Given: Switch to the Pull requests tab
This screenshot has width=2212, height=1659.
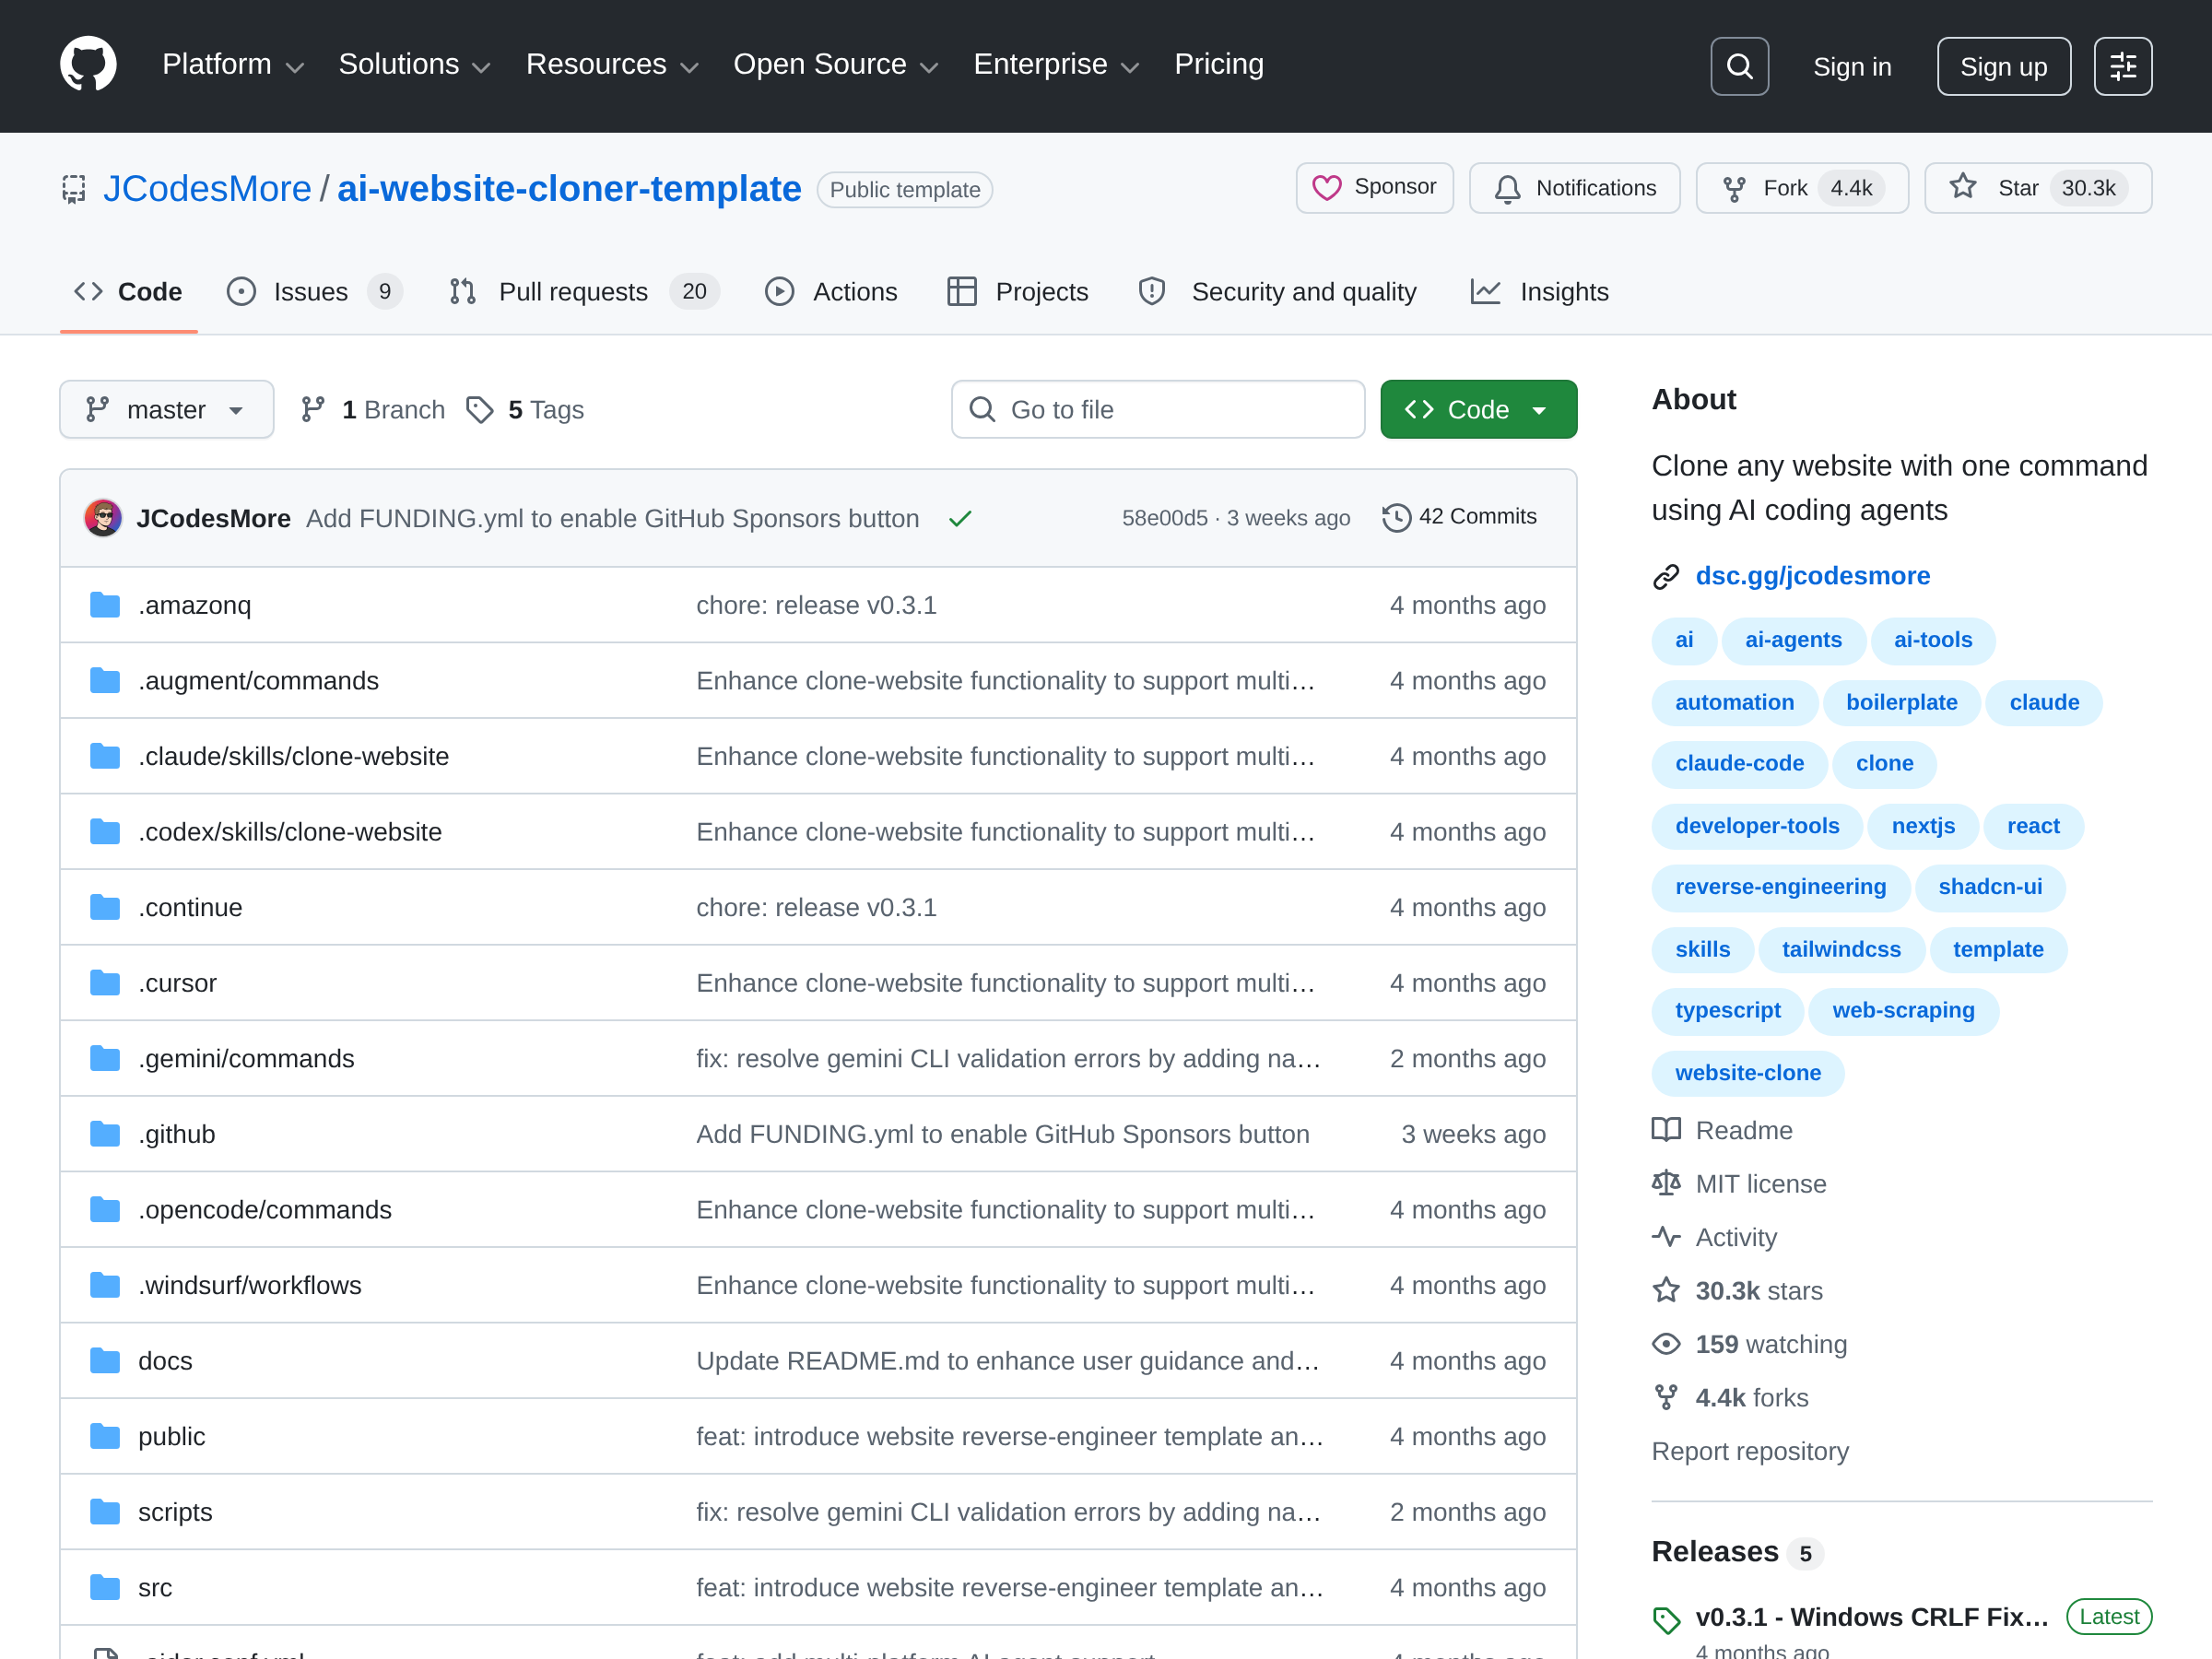Looking at the screenshot, I should [x=584, y=292].
